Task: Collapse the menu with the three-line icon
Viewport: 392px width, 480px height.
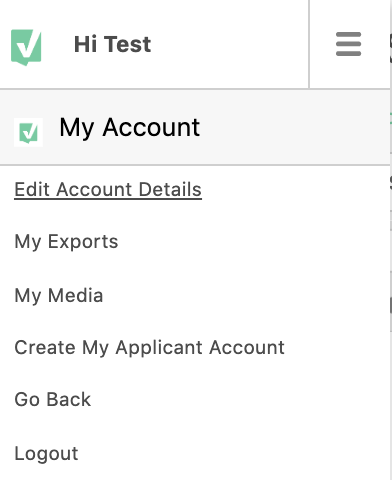Action: 348,44
